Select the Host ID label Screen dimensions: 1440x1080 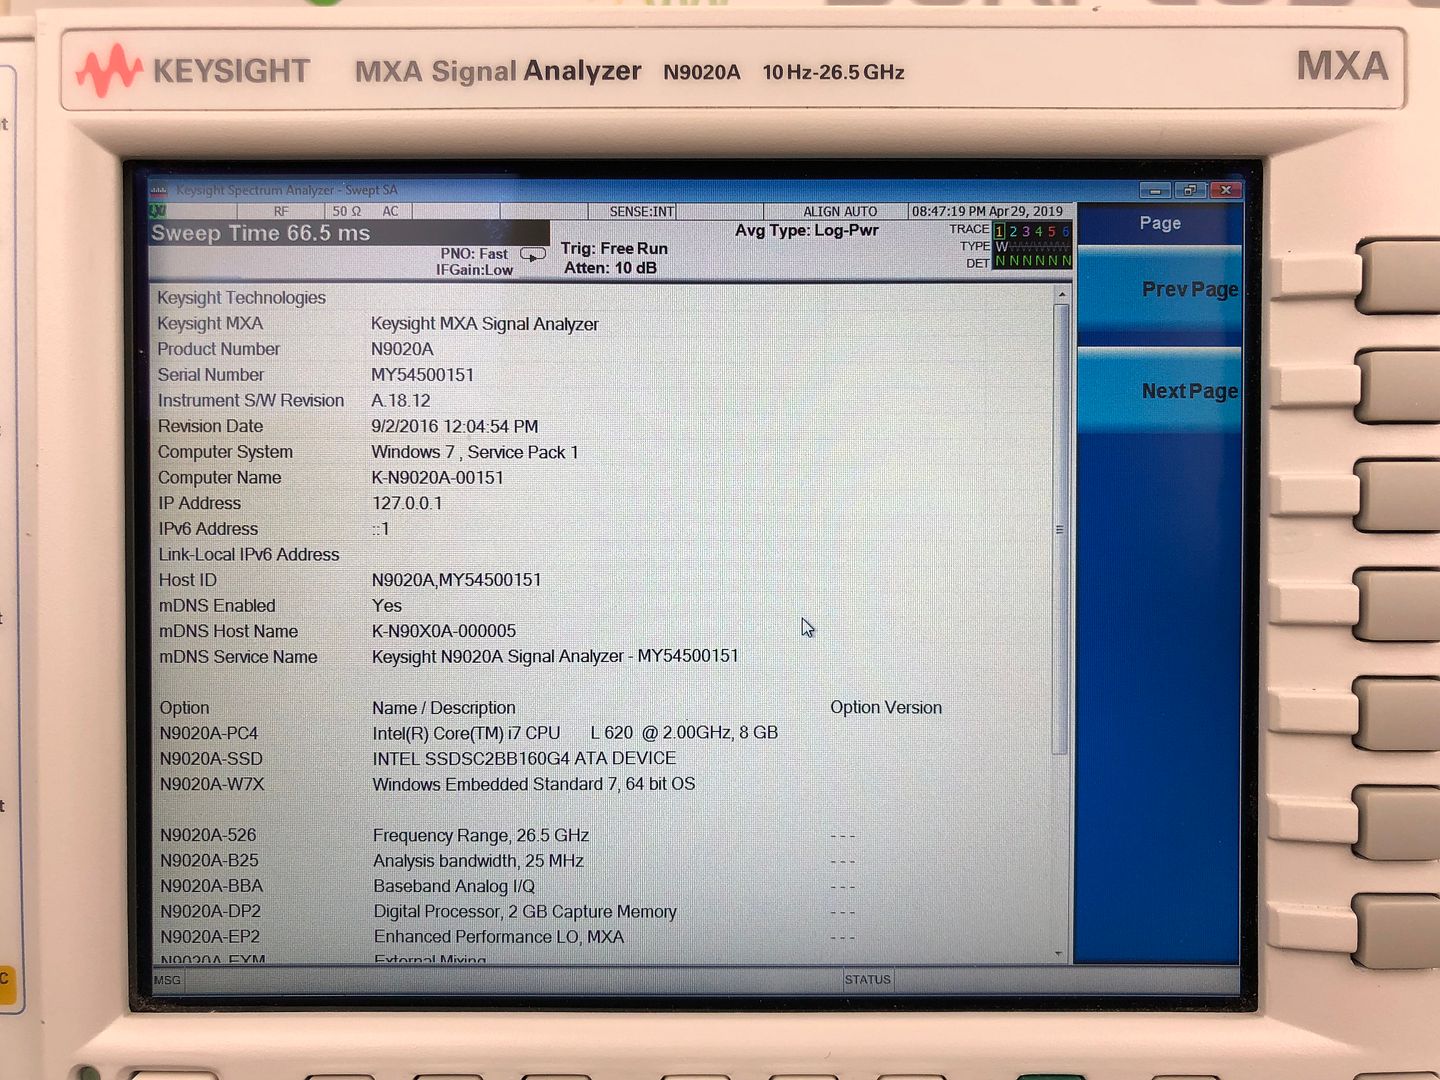click(187, 580)
